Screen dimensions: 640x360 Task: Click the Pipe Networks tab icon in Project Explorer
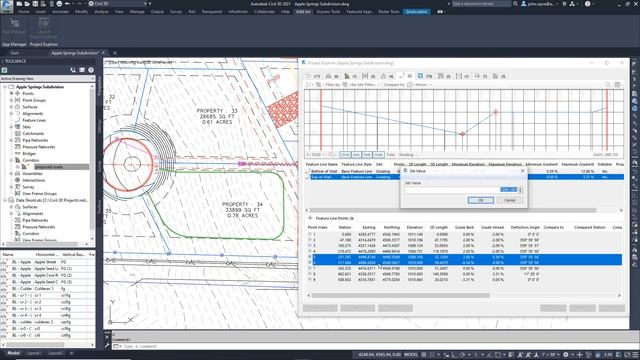(x=440, y=76)
